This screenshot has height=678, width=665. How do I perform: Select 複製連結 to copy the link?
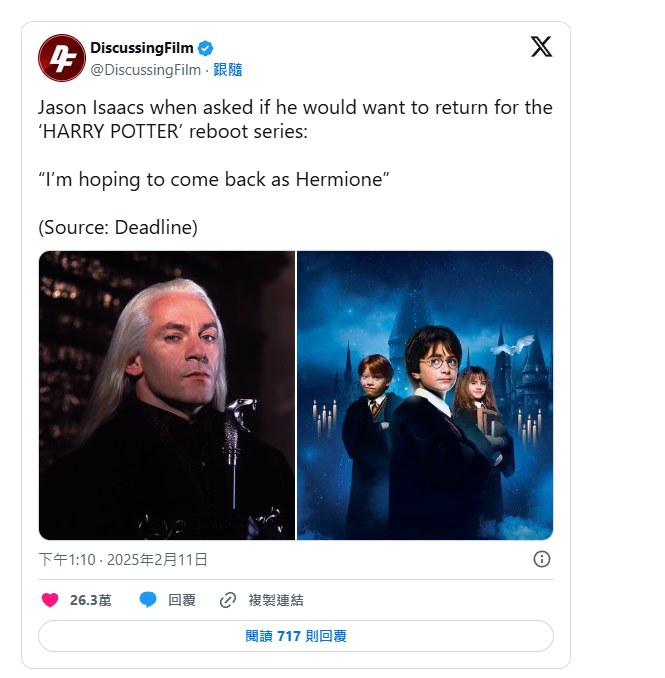tap(276, 600)
